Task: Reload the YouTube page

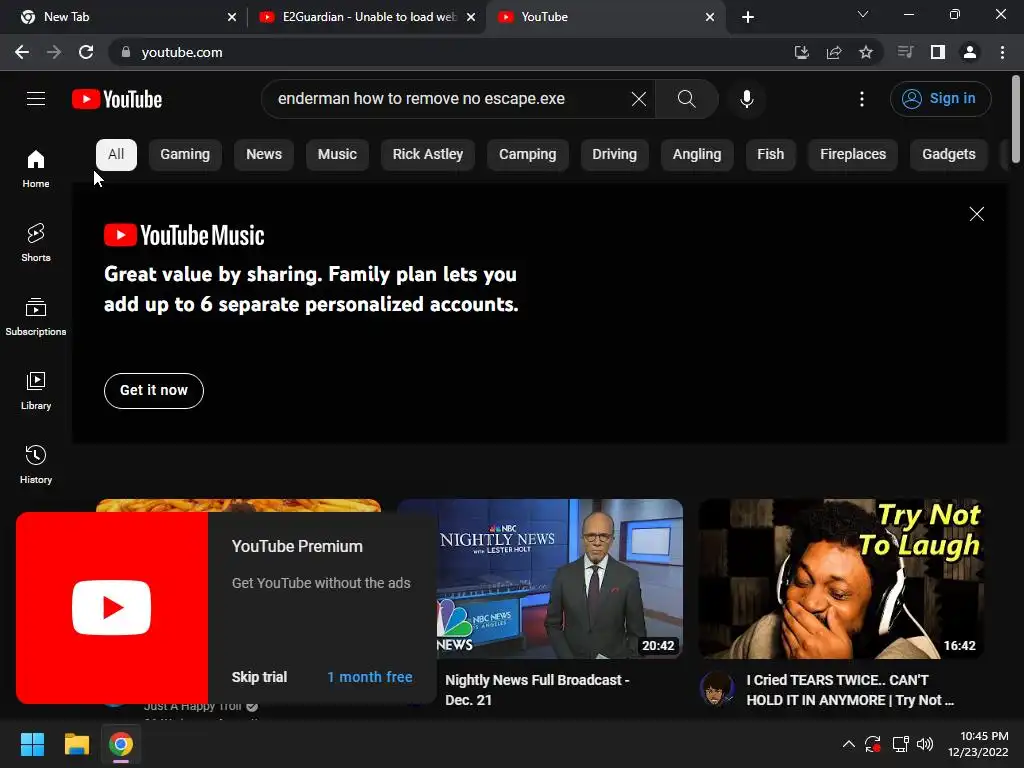Action: 86,52
